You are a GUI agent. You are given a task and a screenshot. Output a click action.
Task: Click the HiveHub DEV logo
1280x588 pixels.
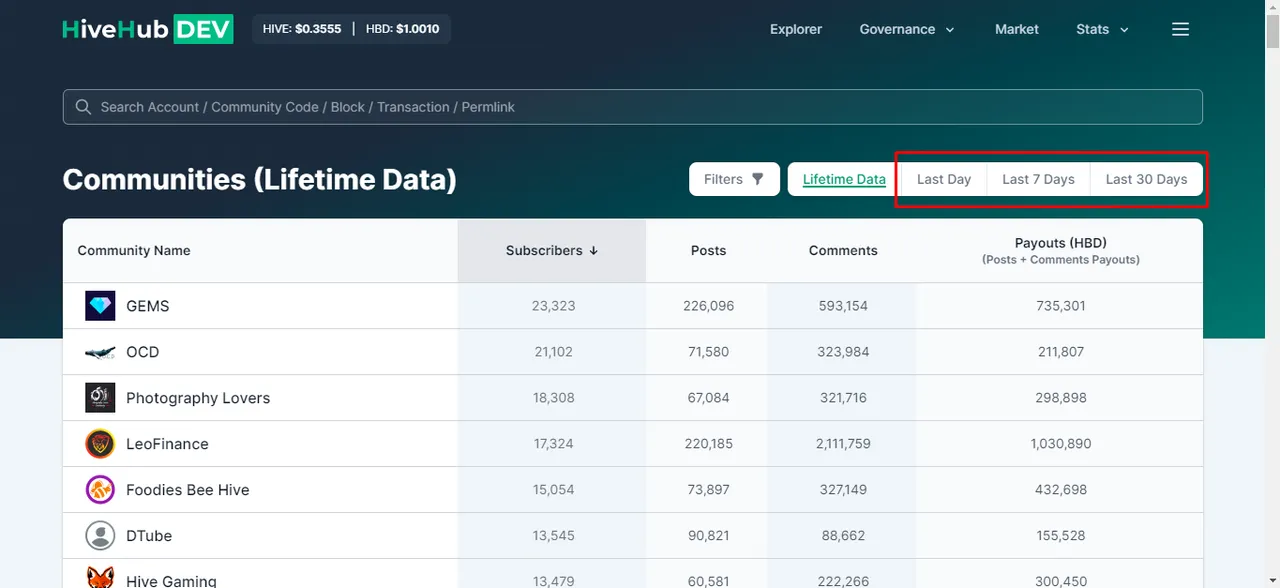[148, 29]
